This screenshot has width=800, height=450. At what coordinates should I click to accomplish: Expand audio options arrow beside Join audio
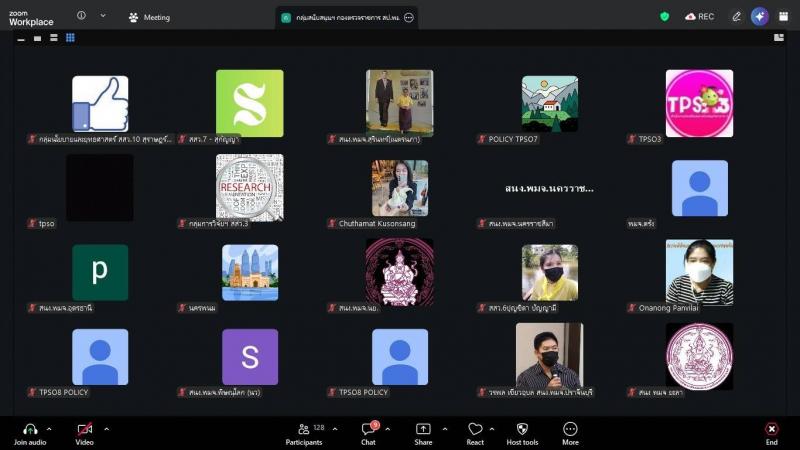click(49, 430)
